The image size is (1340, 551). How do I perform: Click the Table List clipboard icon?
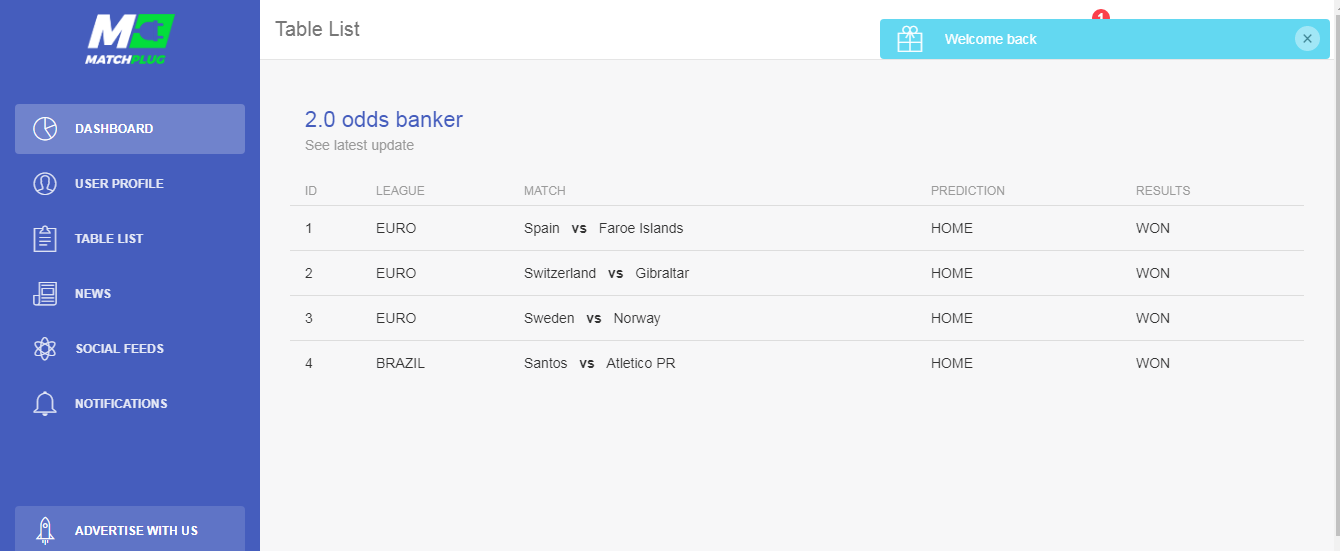[x=45, y=239]
